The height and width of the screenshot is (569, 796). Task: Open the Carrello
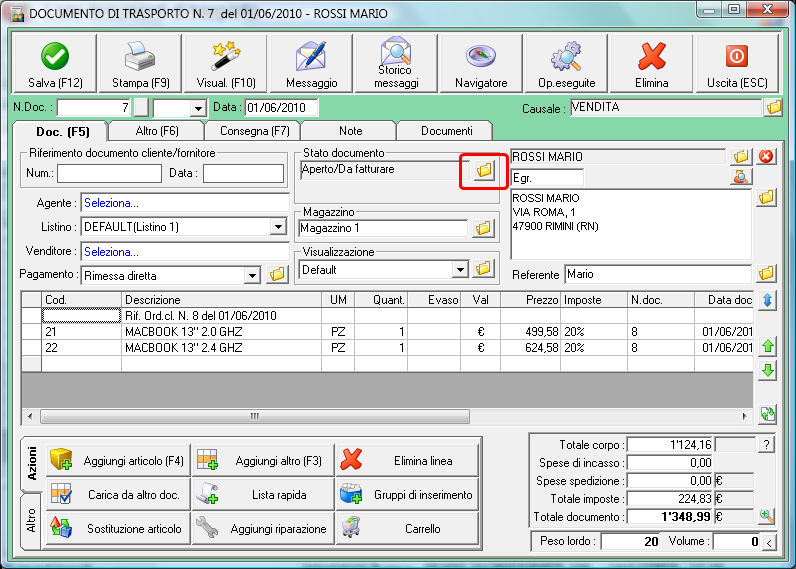click(x=407, y=528)
